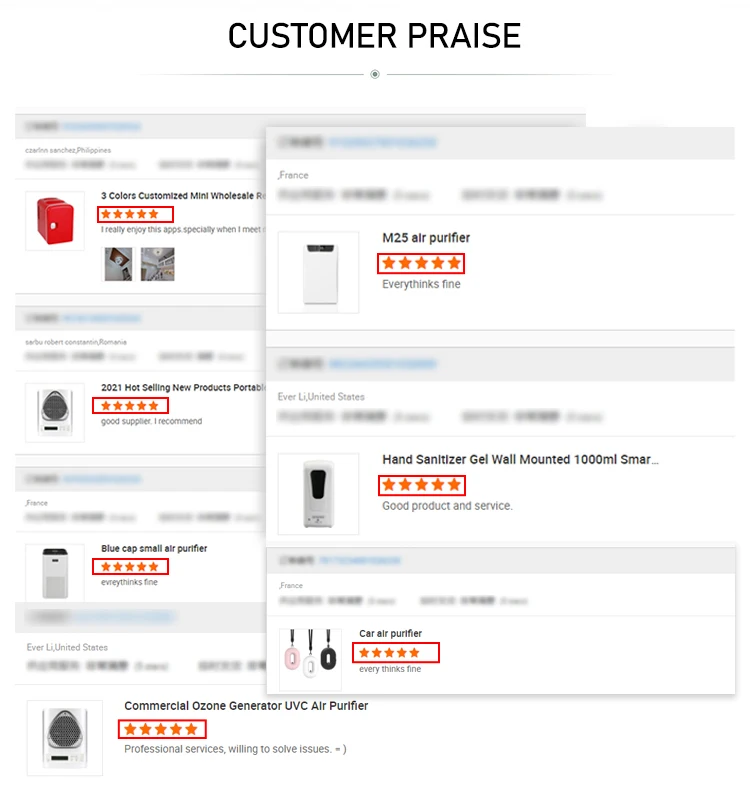750x793 pixels.
Task: Open the first review photo under mini fridge
Action: pos(118,264)
